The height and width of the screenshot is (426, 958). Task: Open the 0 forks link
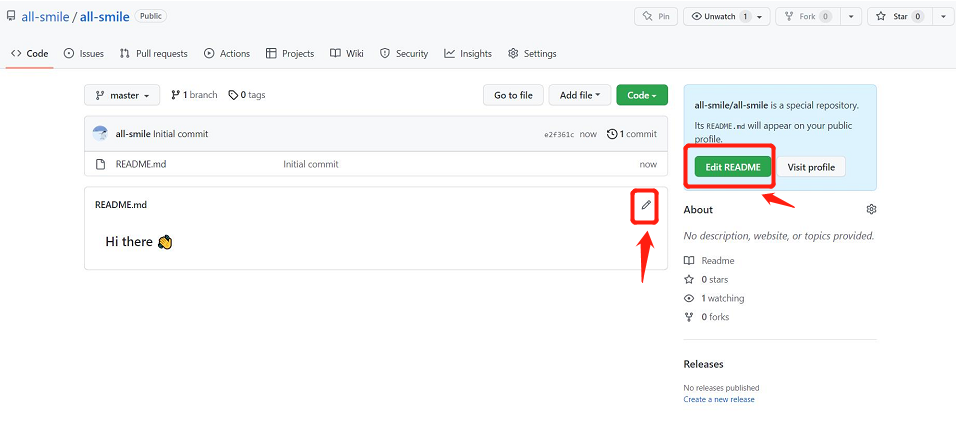pyautogui.click(x=707, y=317)
